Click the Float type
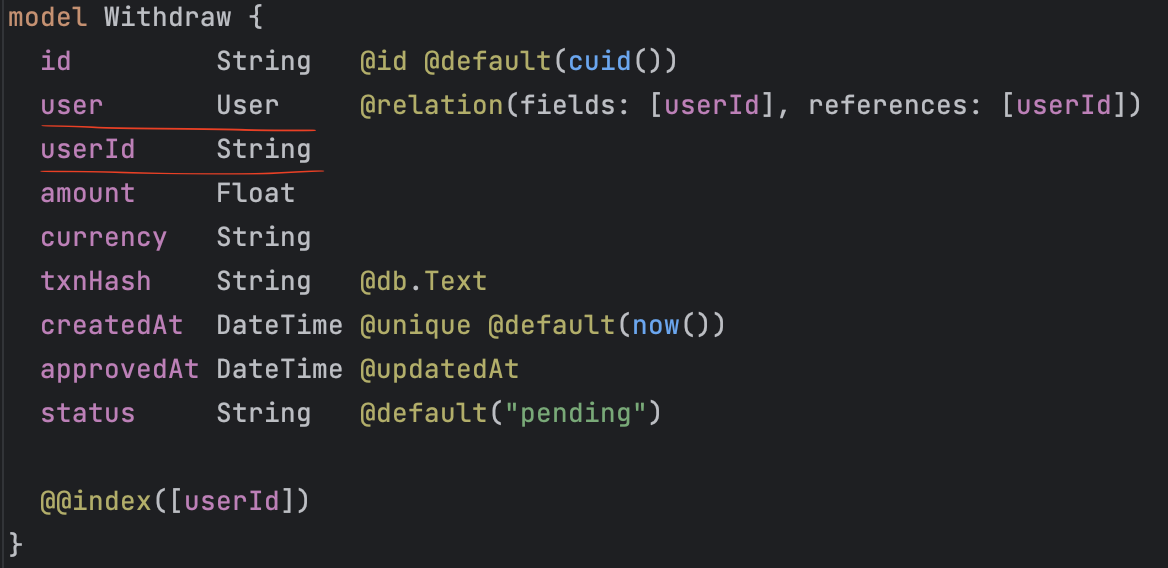1168x568 pixels. point(256,193)
